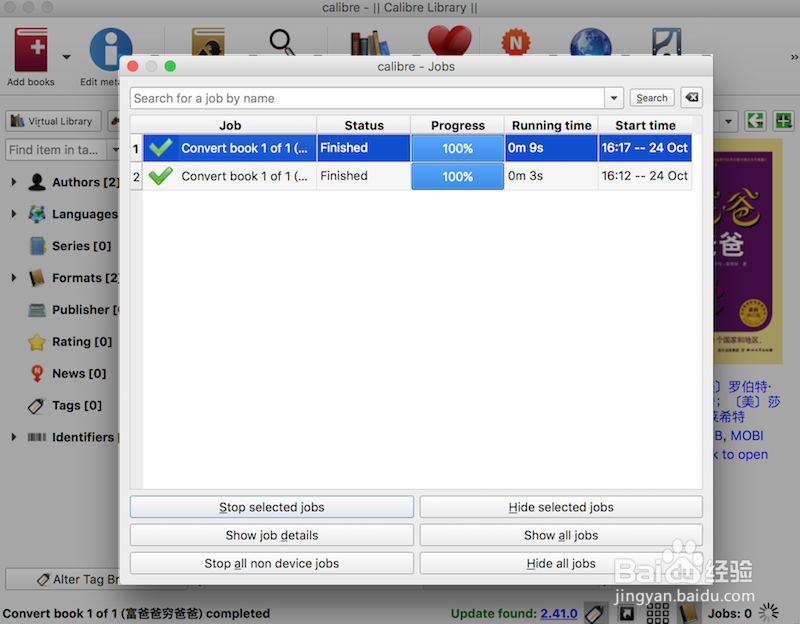Toggle the Tag browser icon in status bar
Screen dimensions: 800x624
(595, 613)
